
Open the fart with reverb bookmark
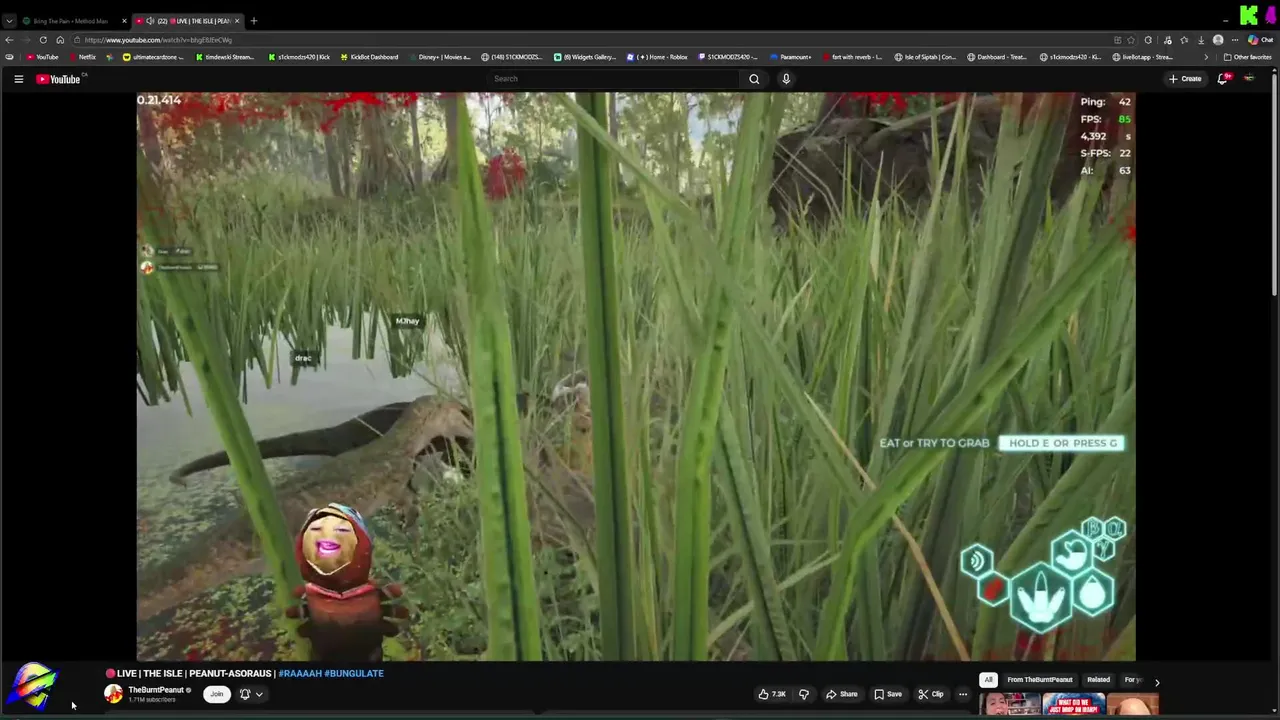(852, 57)
